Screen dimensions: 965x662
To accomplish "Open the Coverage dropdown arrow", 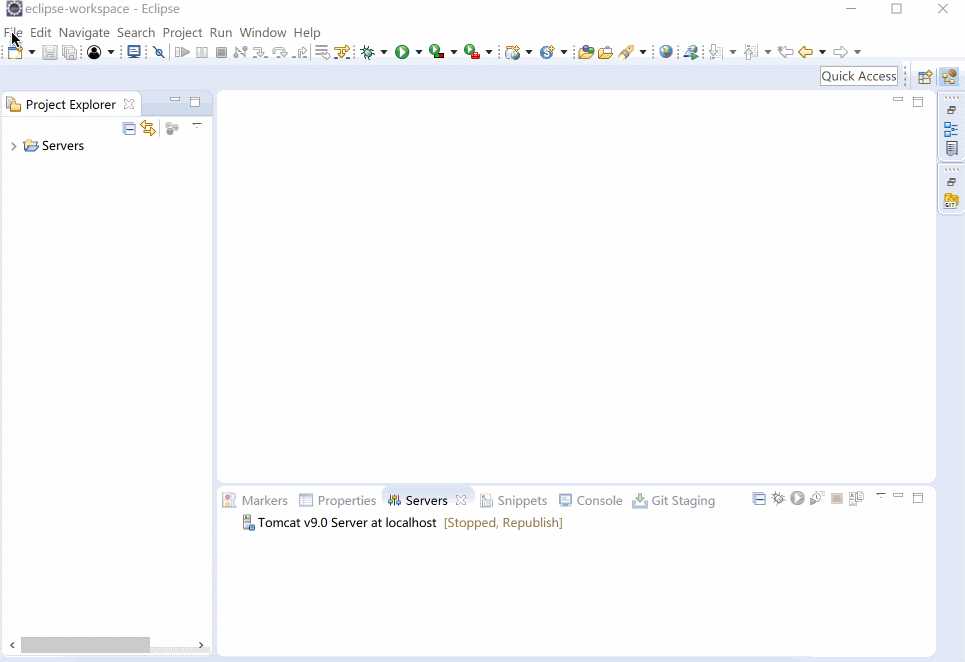I will pos(454,52).
